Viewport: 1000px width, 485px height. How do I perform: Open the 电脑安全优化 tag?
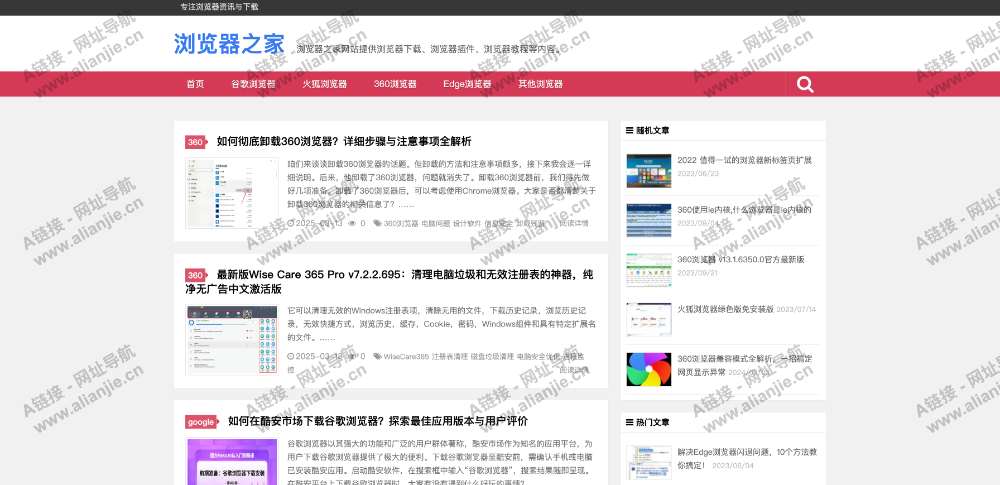click(538, 357)
